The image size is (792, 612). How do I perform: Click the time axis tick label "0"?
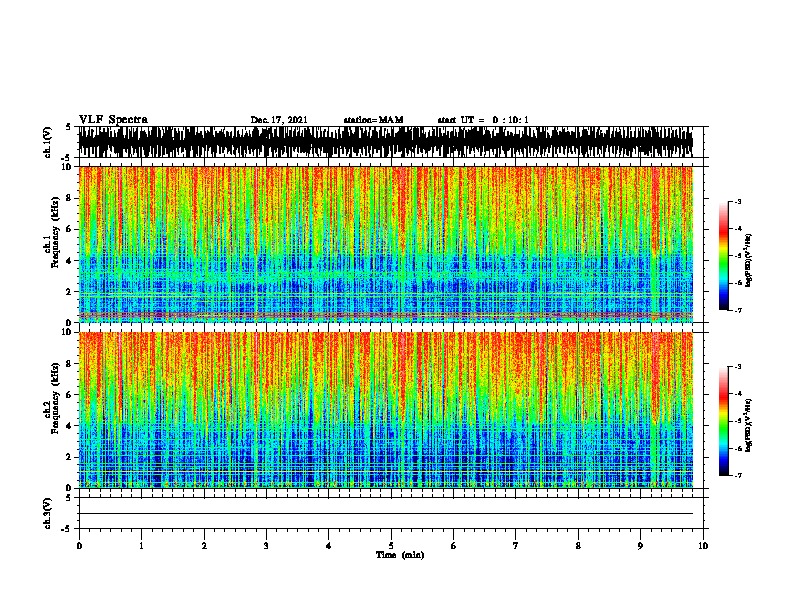pyautogui.click(x=79, y=546)
